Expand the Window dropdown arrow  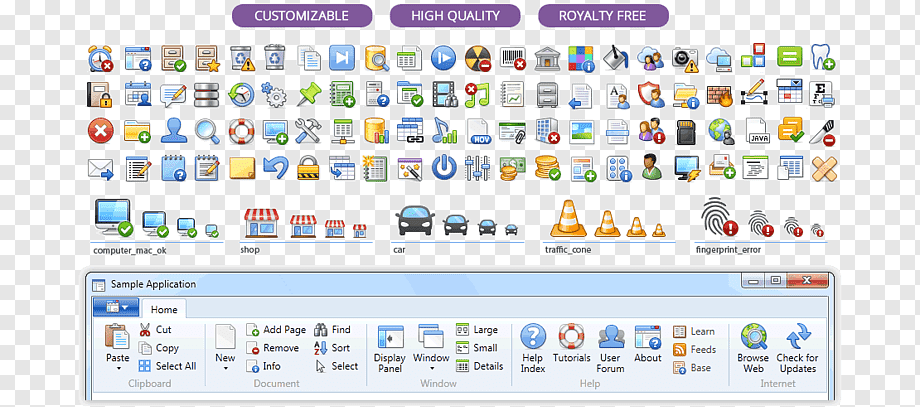click(431, 368)
